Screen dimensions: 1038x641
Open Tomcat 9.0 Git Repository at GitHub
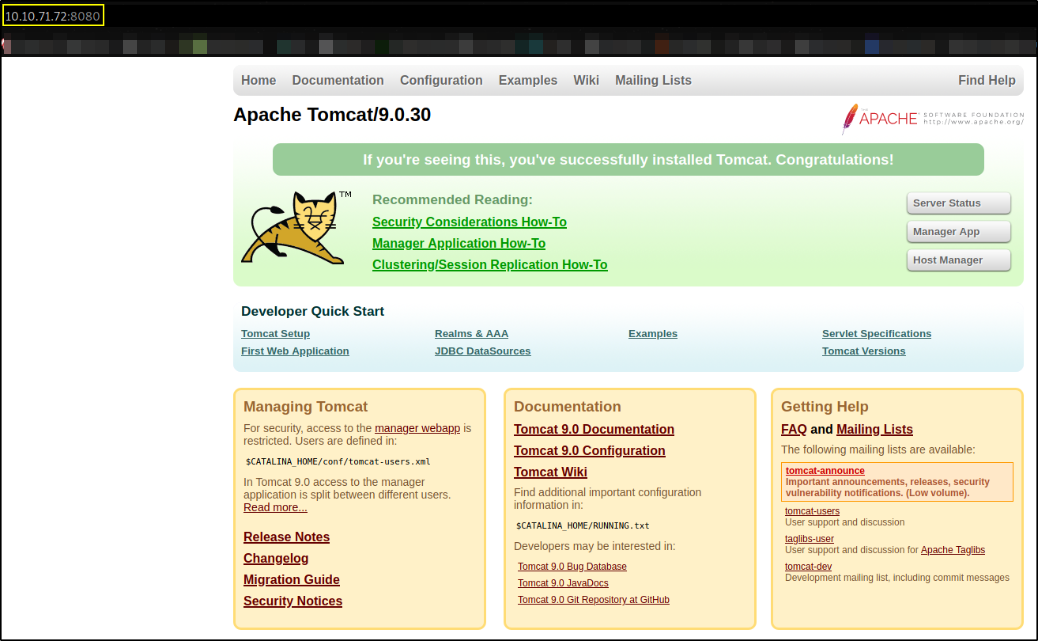coord(593,599)
